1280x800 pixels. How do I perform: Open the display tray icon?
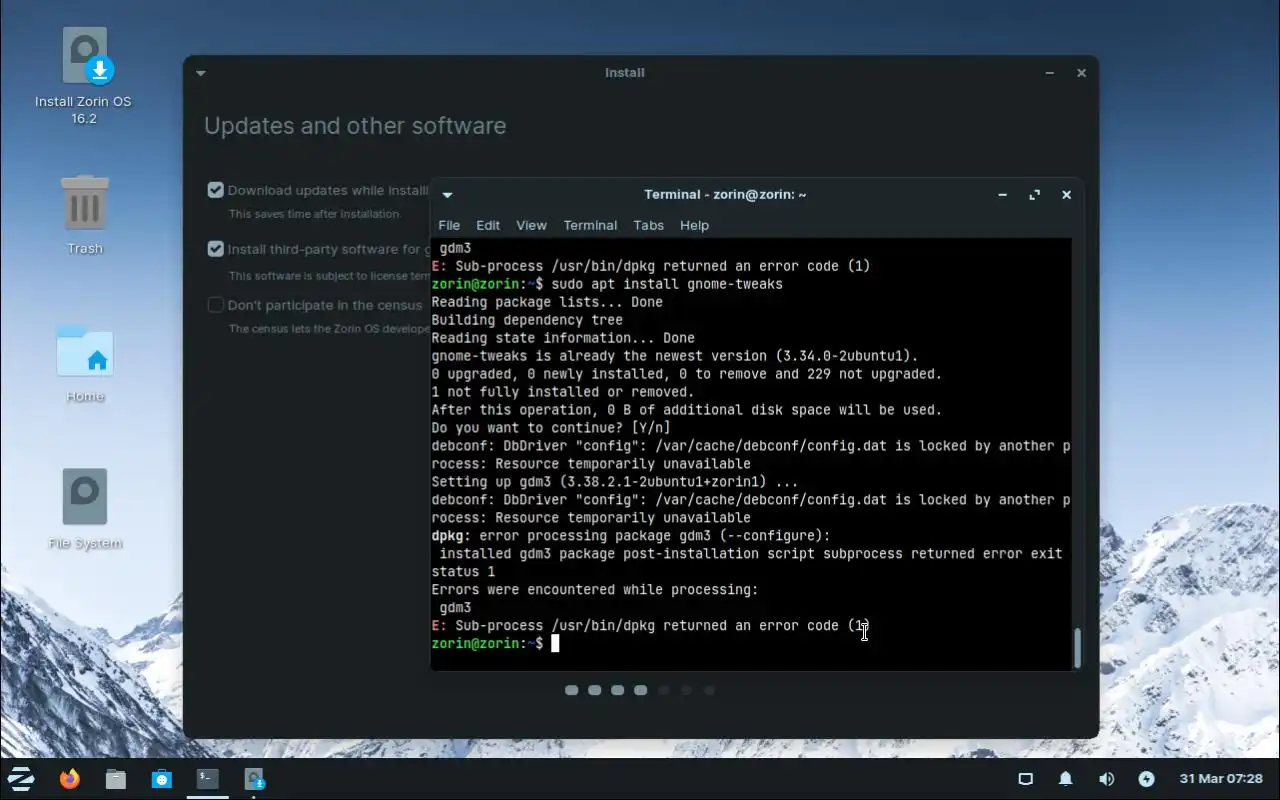point(1026,779)
